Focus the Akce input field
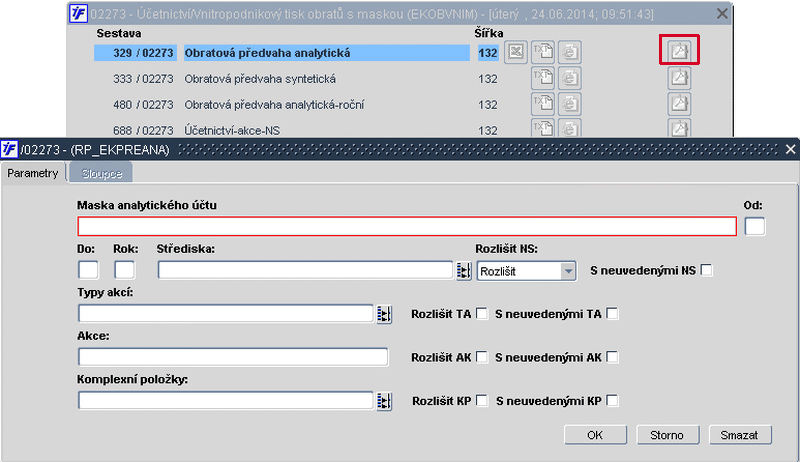The image size is (800, 462). (x=233, y=357)
